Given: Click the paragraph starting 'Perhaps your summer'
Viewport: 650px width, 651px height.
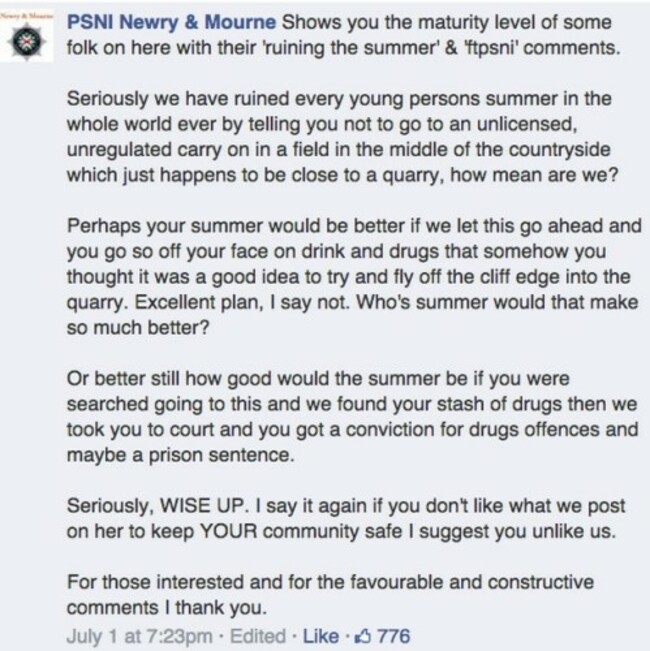Looking at the screenshot, I should (x=354, y=277).
